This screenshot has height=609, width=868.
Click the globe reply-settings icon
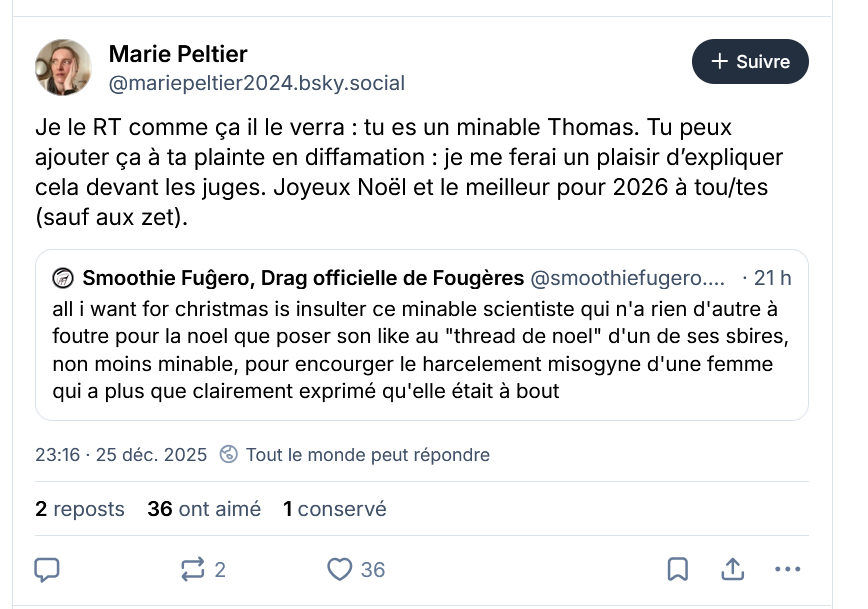tap(228, 455)
